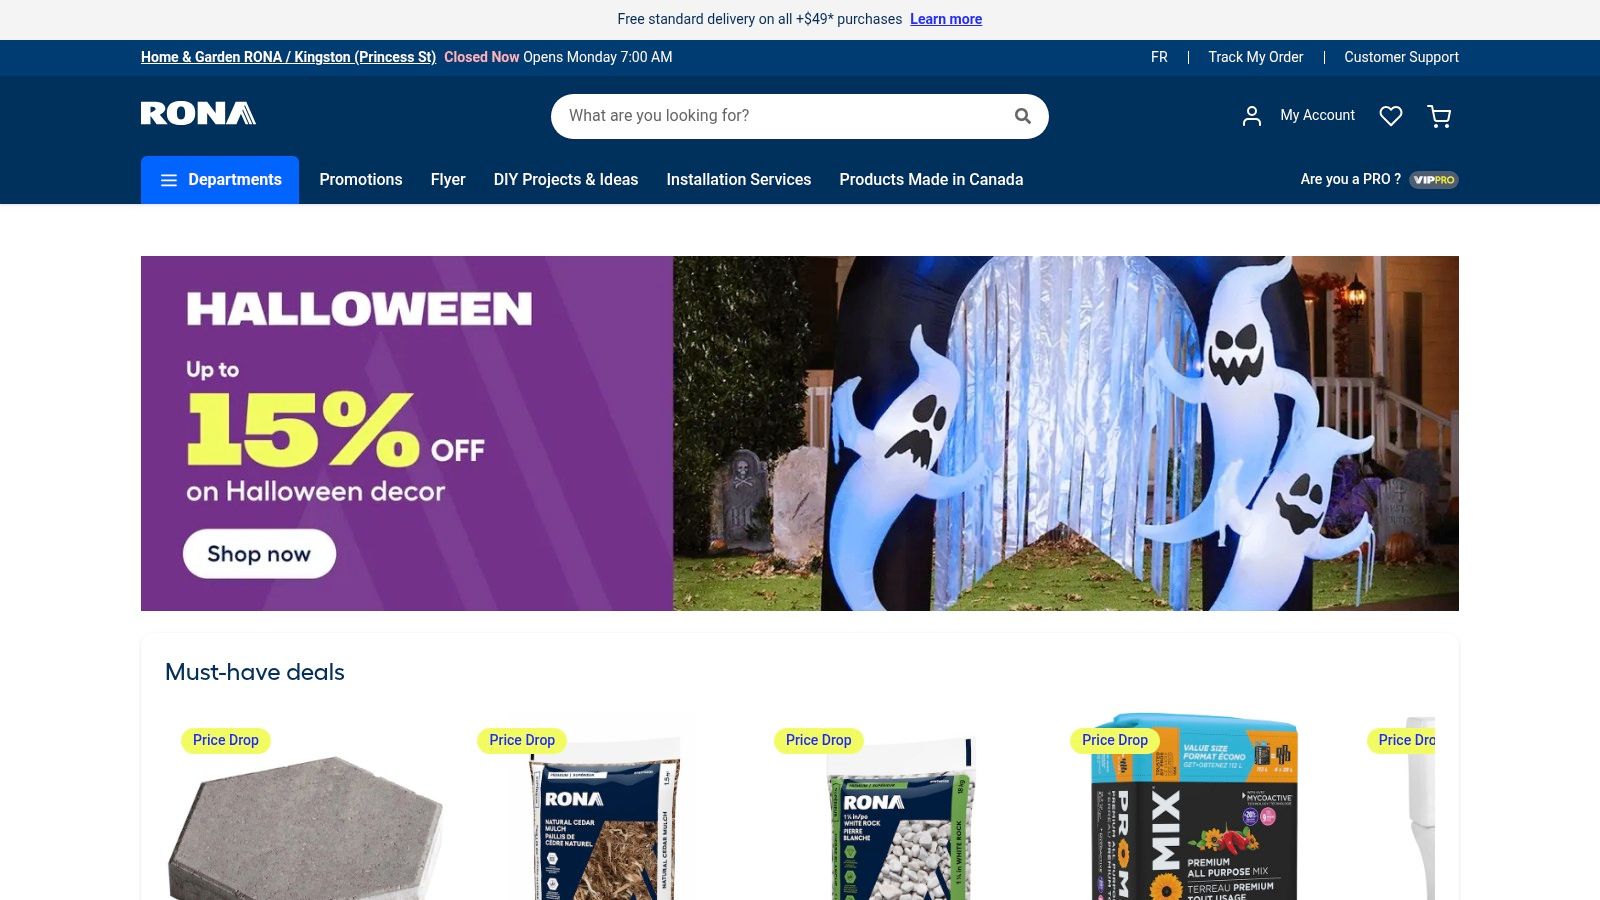Click the Learn more delivery link
Screen dimensions: 1600x900
946,19
